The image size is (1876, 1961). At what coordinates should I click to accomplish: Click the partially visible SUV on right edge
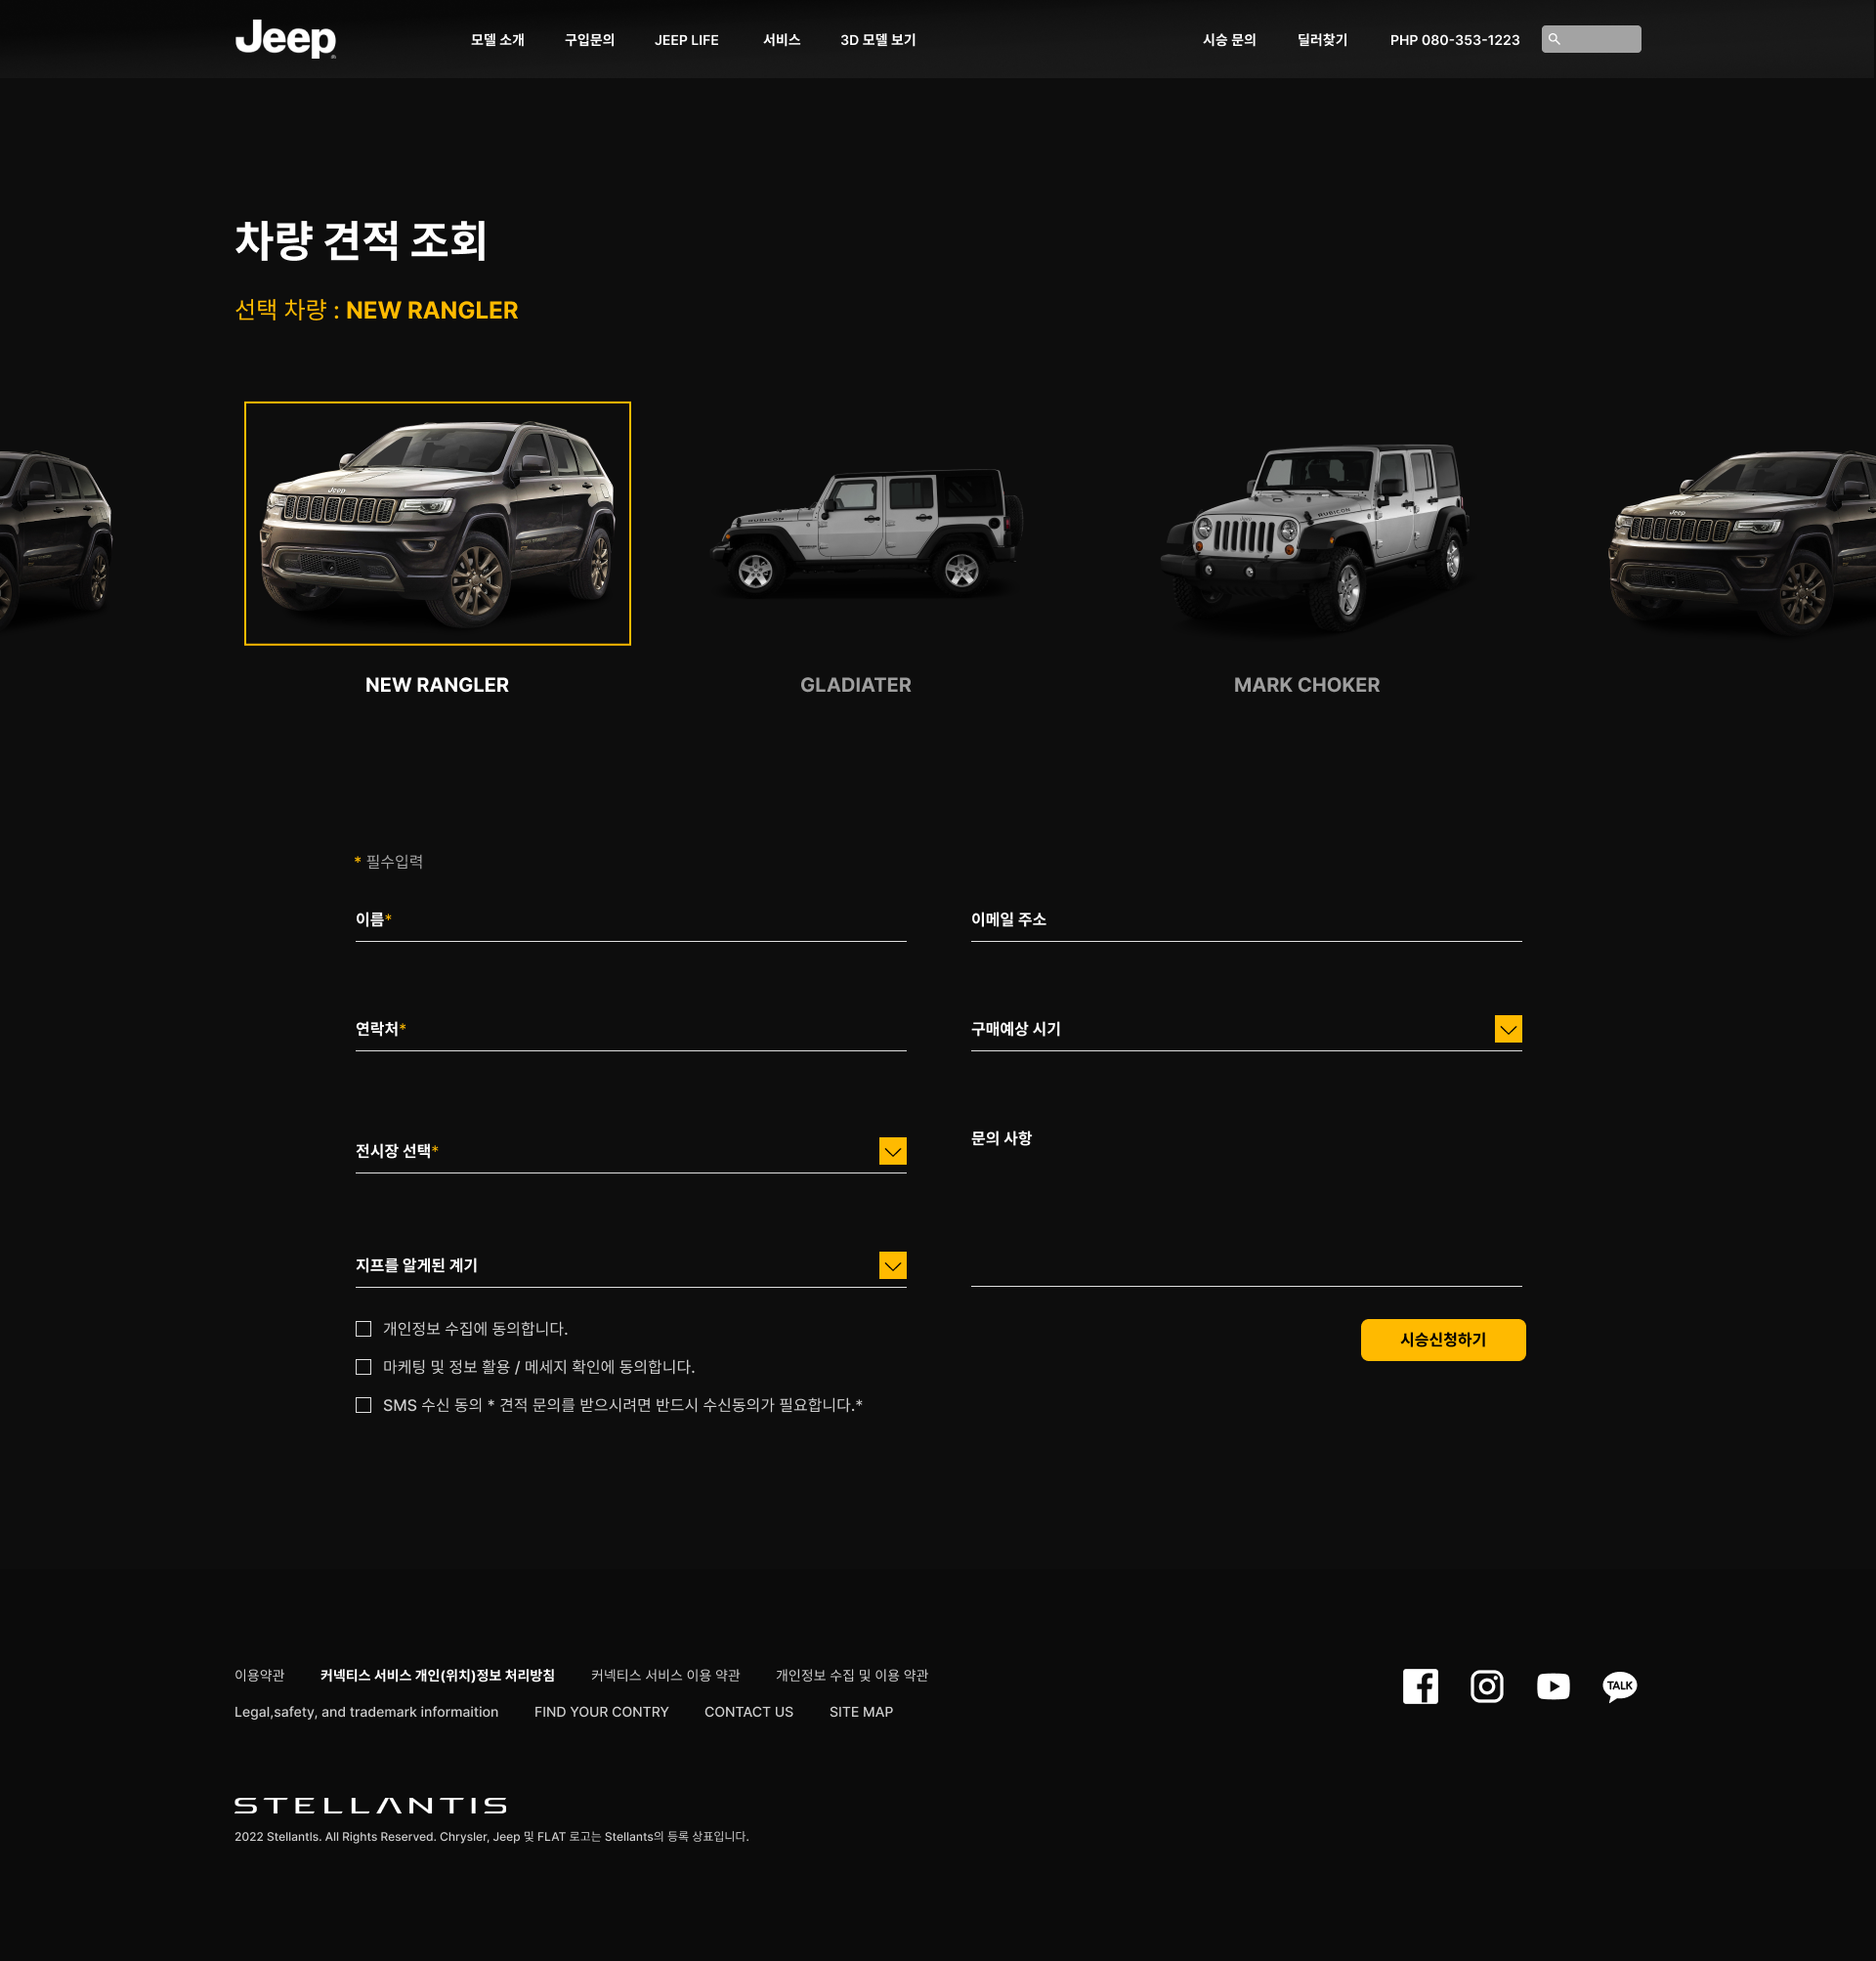(1740, 542)
